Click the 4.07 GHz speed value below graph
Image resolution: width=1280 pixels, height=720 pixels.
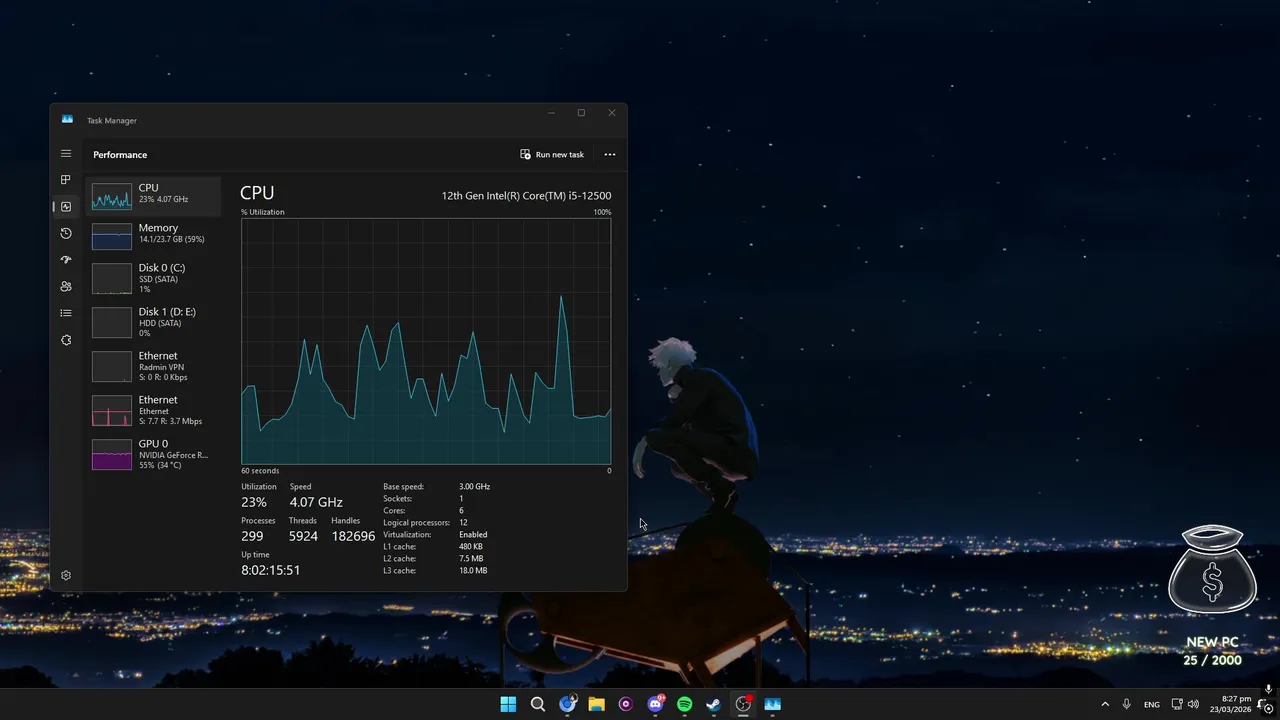(x=316, y=502)
